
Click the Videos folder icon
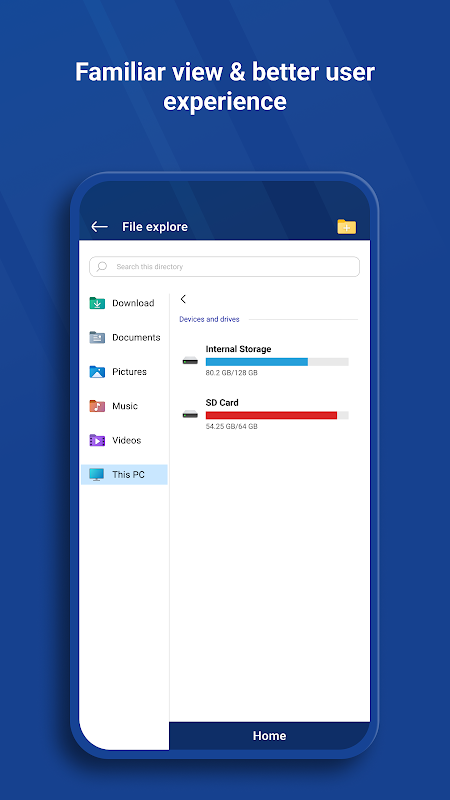[x=97, y=440]
